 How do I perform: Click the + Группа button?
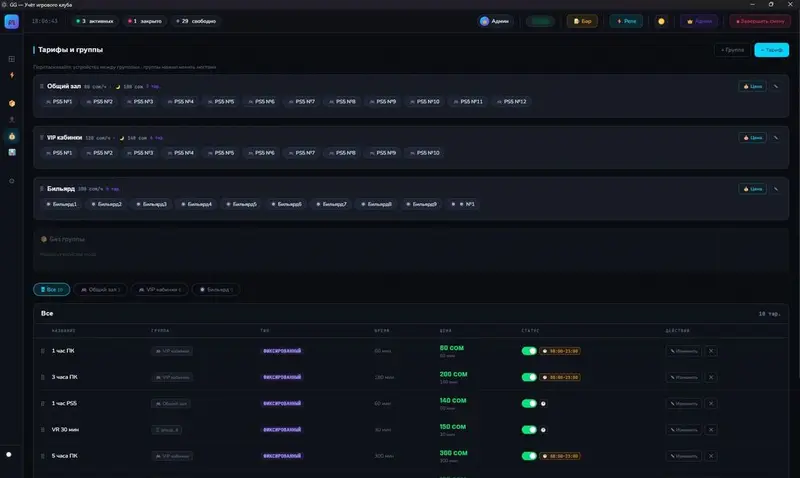(733, 50)
